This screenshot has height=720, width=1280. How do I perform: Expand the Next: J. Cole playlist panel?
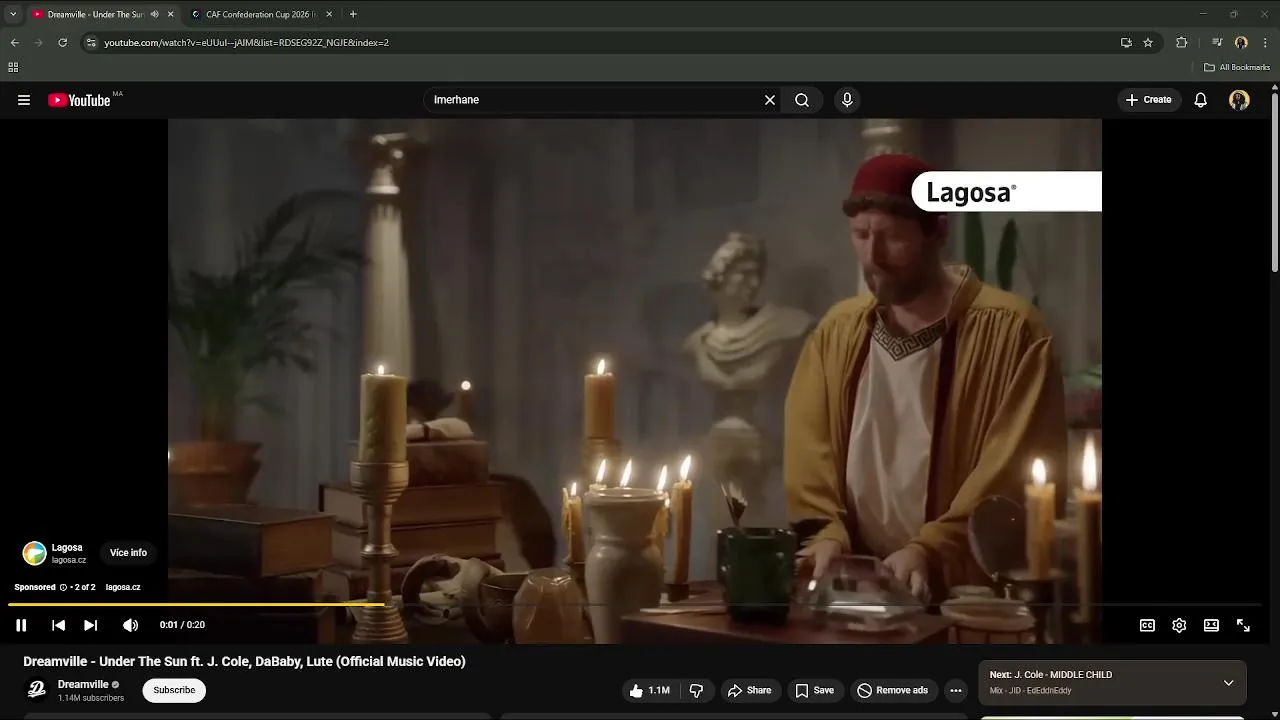click(x=1228, y=683)
